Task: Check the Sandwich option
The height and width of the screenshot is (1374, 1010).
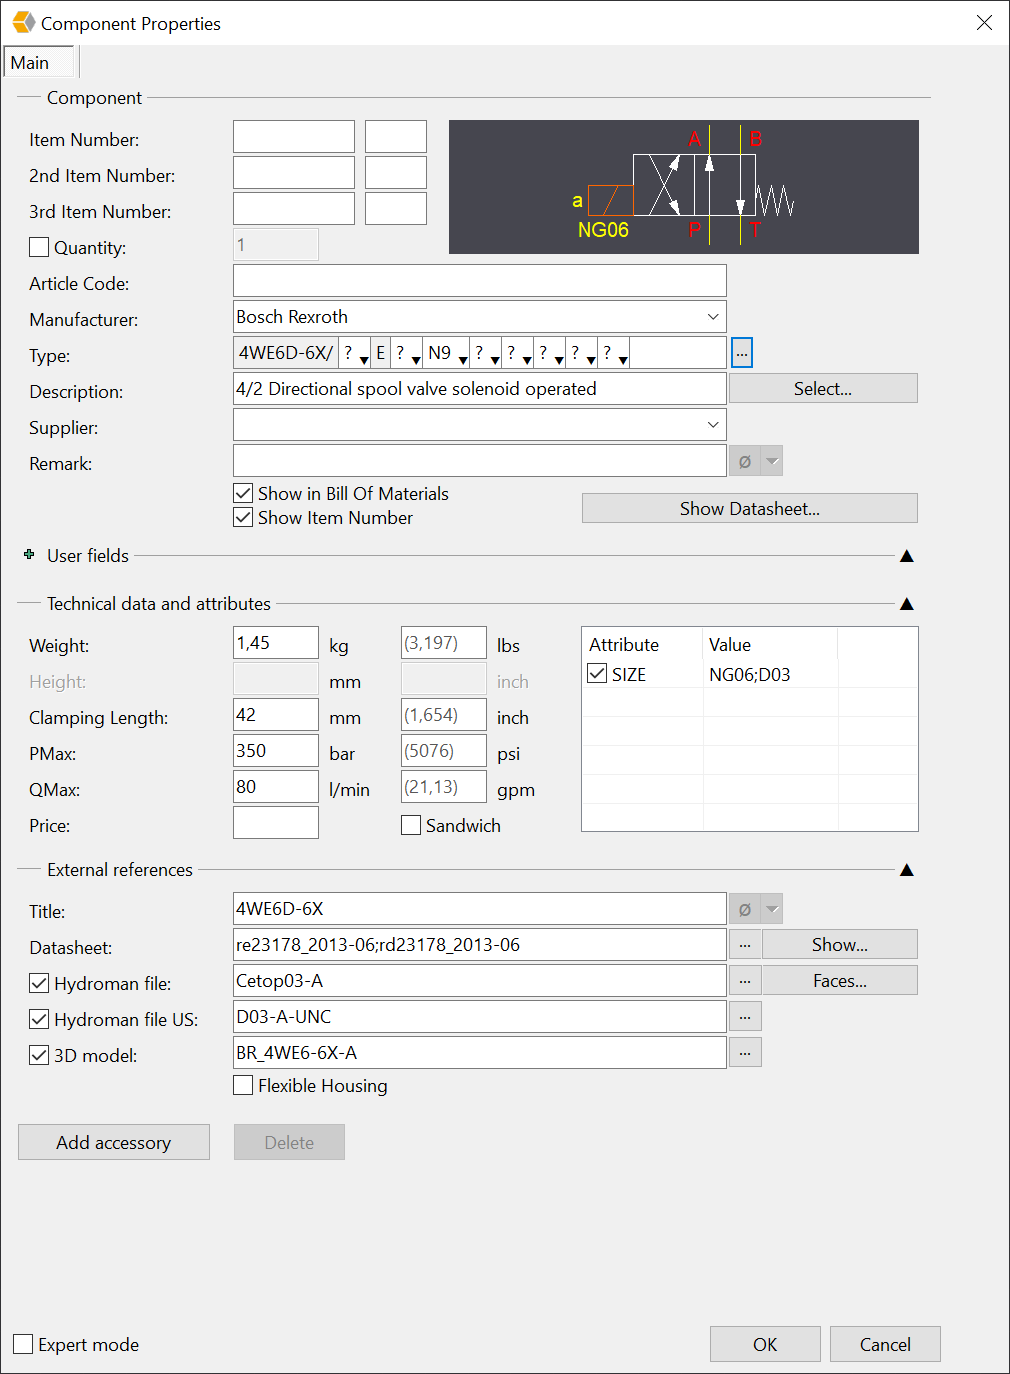Action: coord(411,825)
